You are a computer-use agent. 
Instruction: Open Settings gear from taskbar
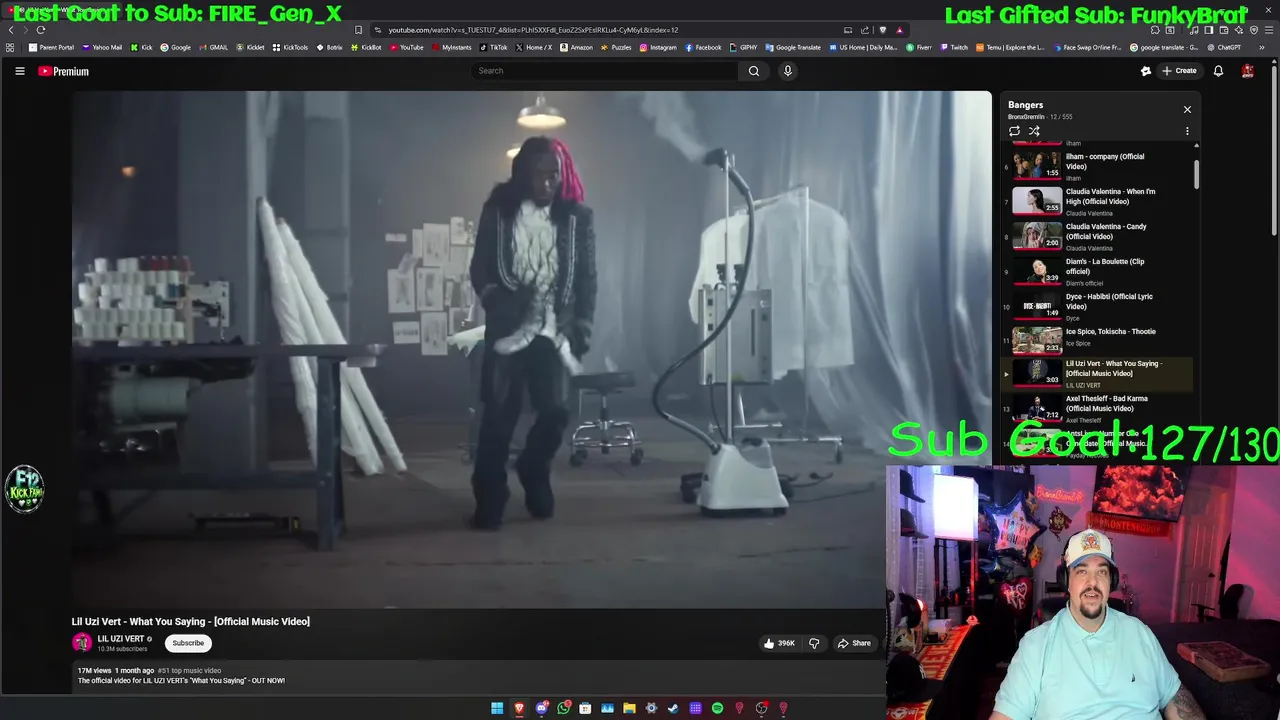[651, 708]
